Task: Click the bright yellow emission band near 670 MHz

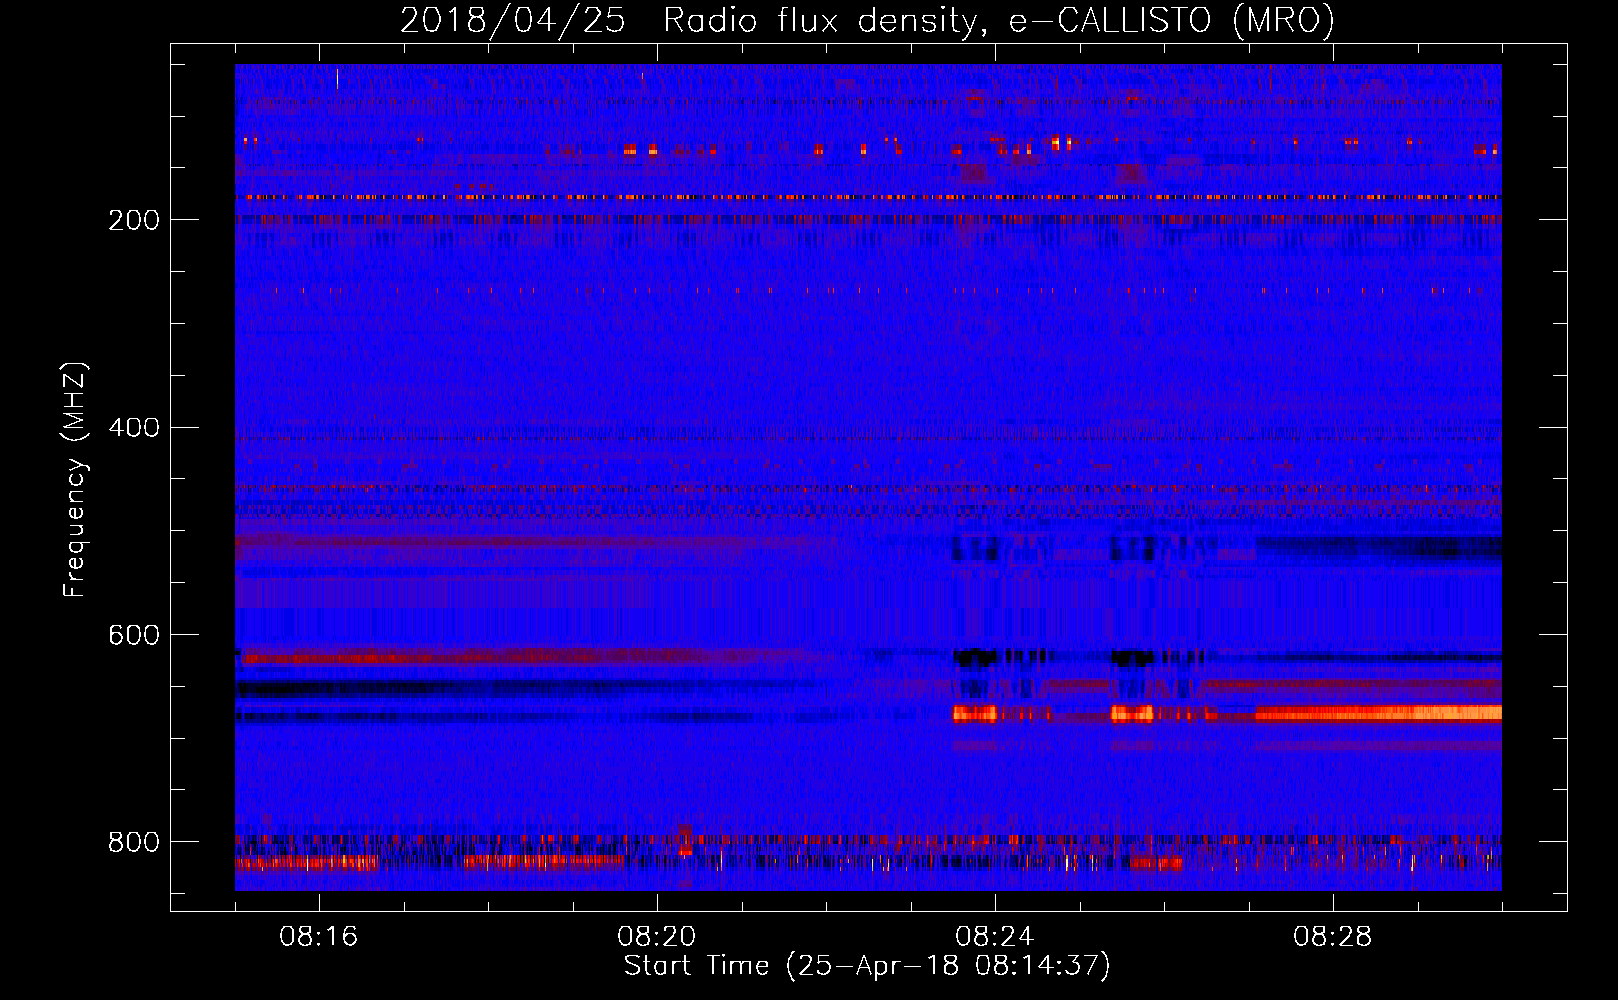Action: coord(1378,713)
